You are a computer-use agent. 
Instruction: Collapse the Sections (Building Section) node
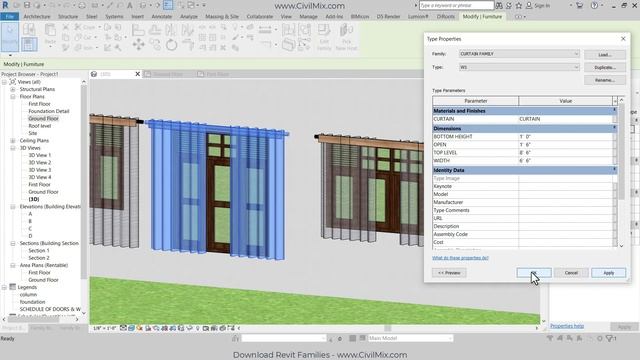tap(13, 243)
